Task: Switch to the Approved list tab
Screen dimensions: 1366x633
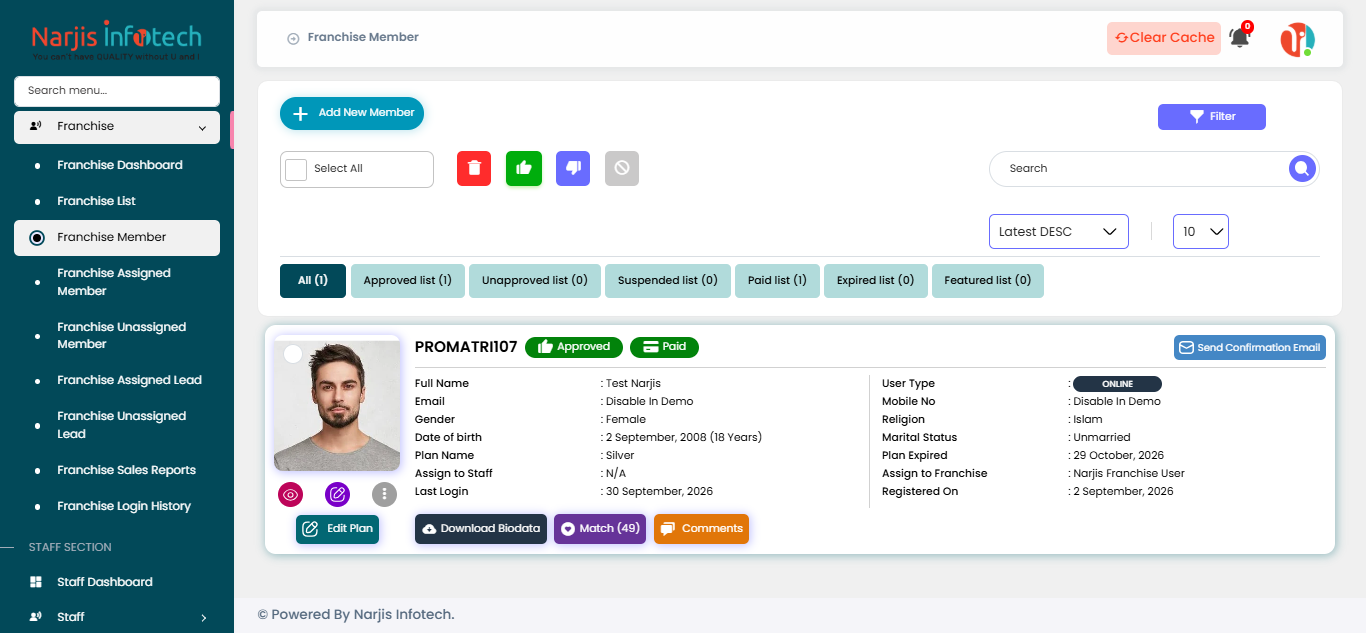Action: tap(408, 281)
